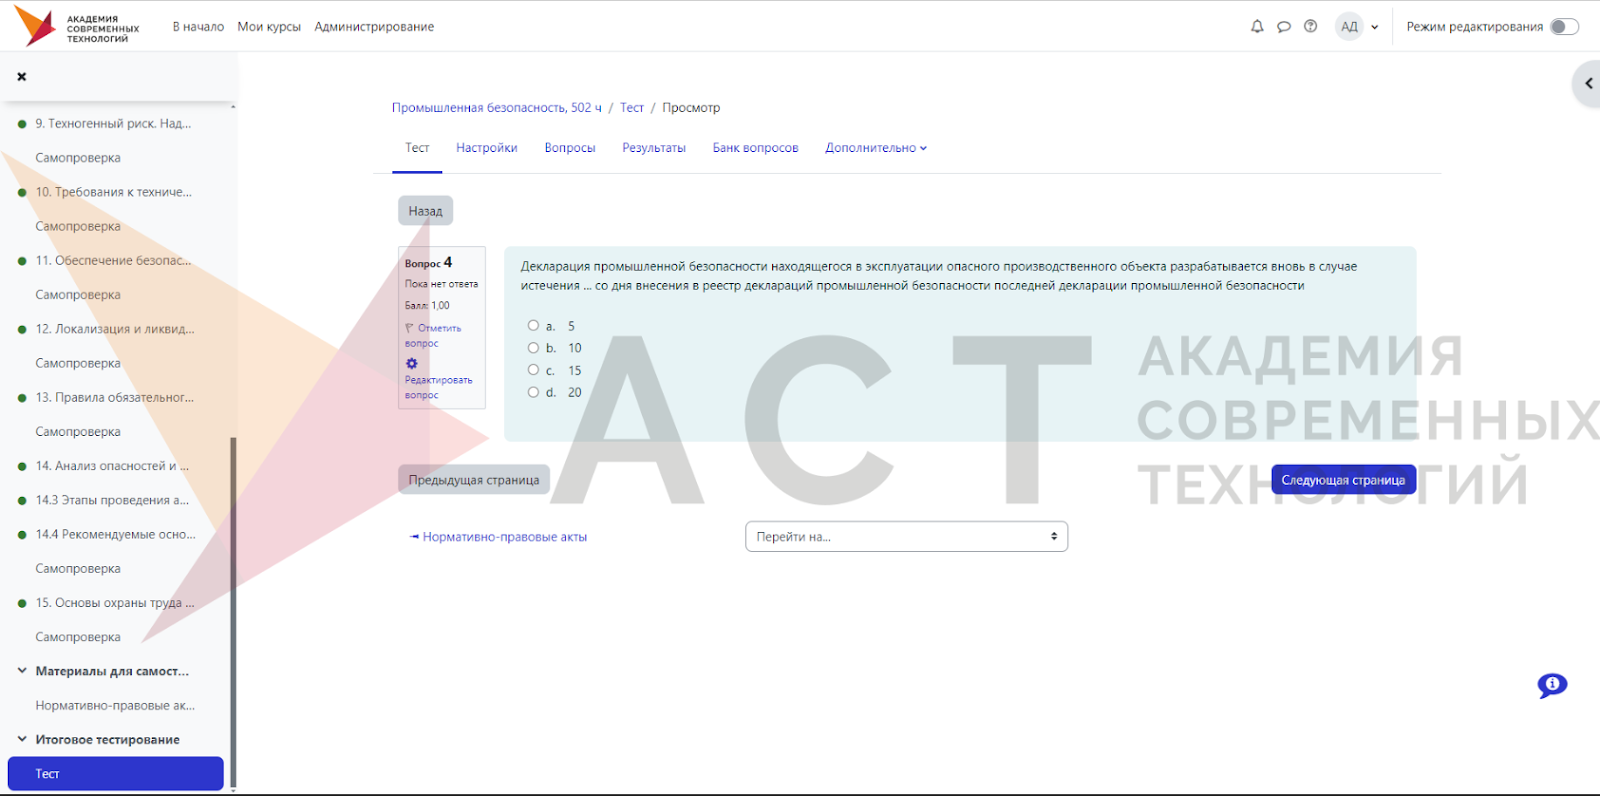This screenshot has width=1600, height=796.
Task: Open Мои курсы menu item
Action: click(x=269, y=27)
